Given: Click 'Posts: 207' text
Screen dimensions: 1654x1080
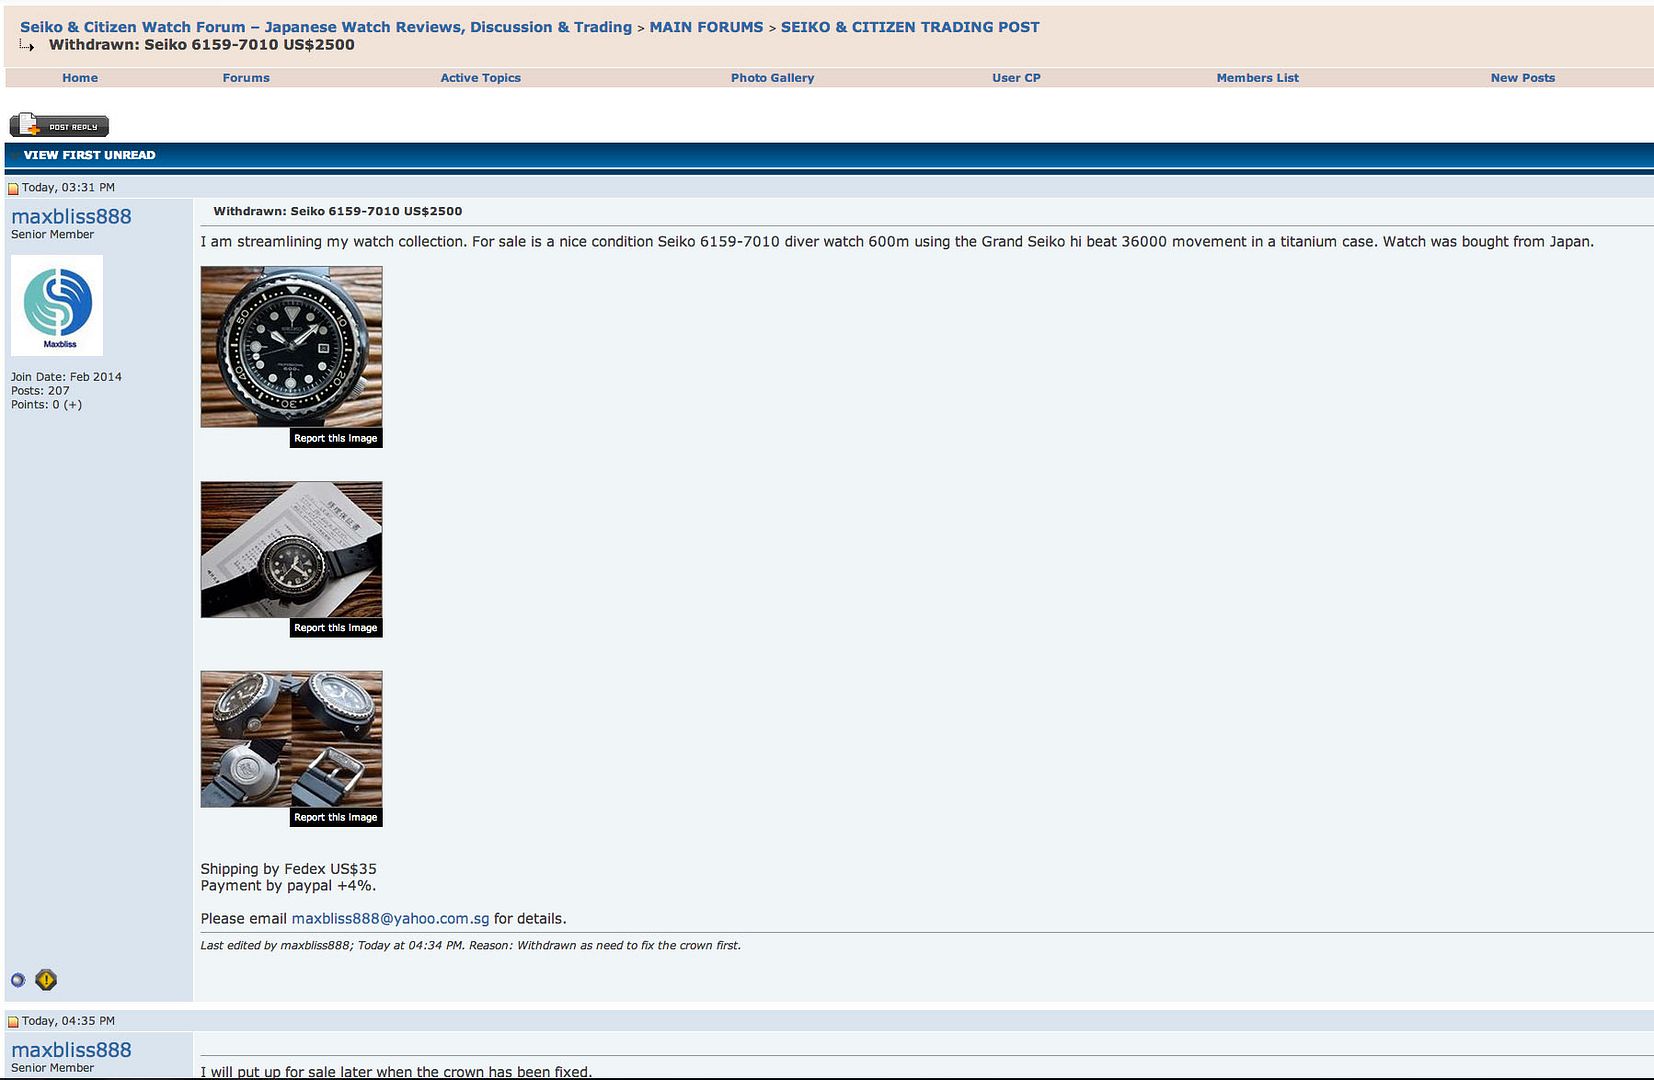Looking at the screenshot, I should (x=40, y=391).
